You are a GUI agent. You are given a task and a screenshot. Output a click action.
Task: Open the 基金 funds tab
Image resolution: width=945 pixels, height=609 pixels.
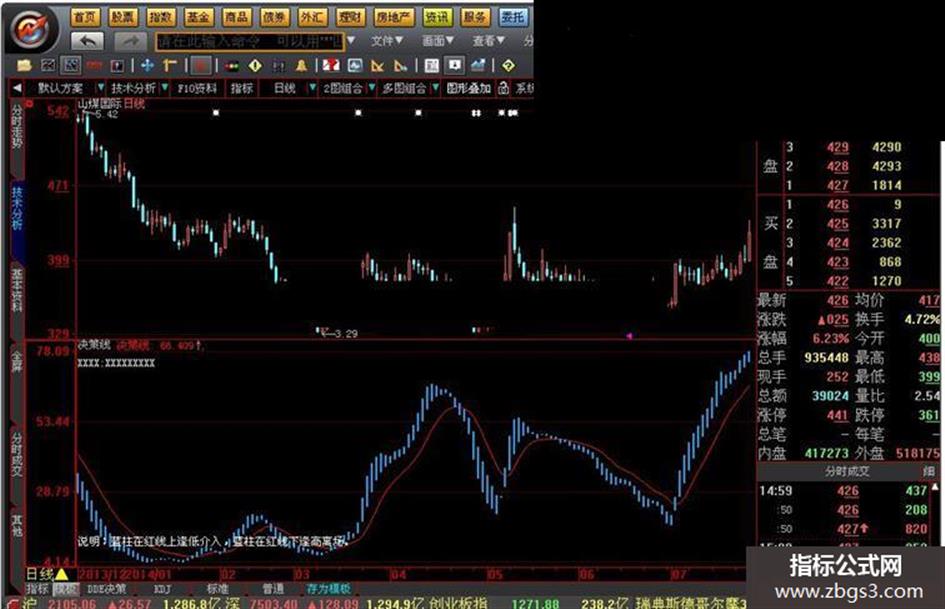198,17
